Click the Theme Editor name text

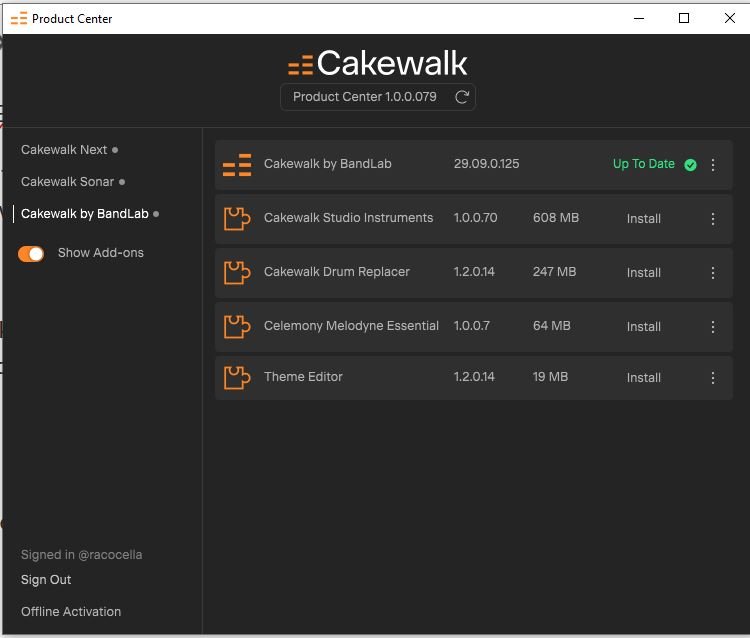click(x=303, y=377)
